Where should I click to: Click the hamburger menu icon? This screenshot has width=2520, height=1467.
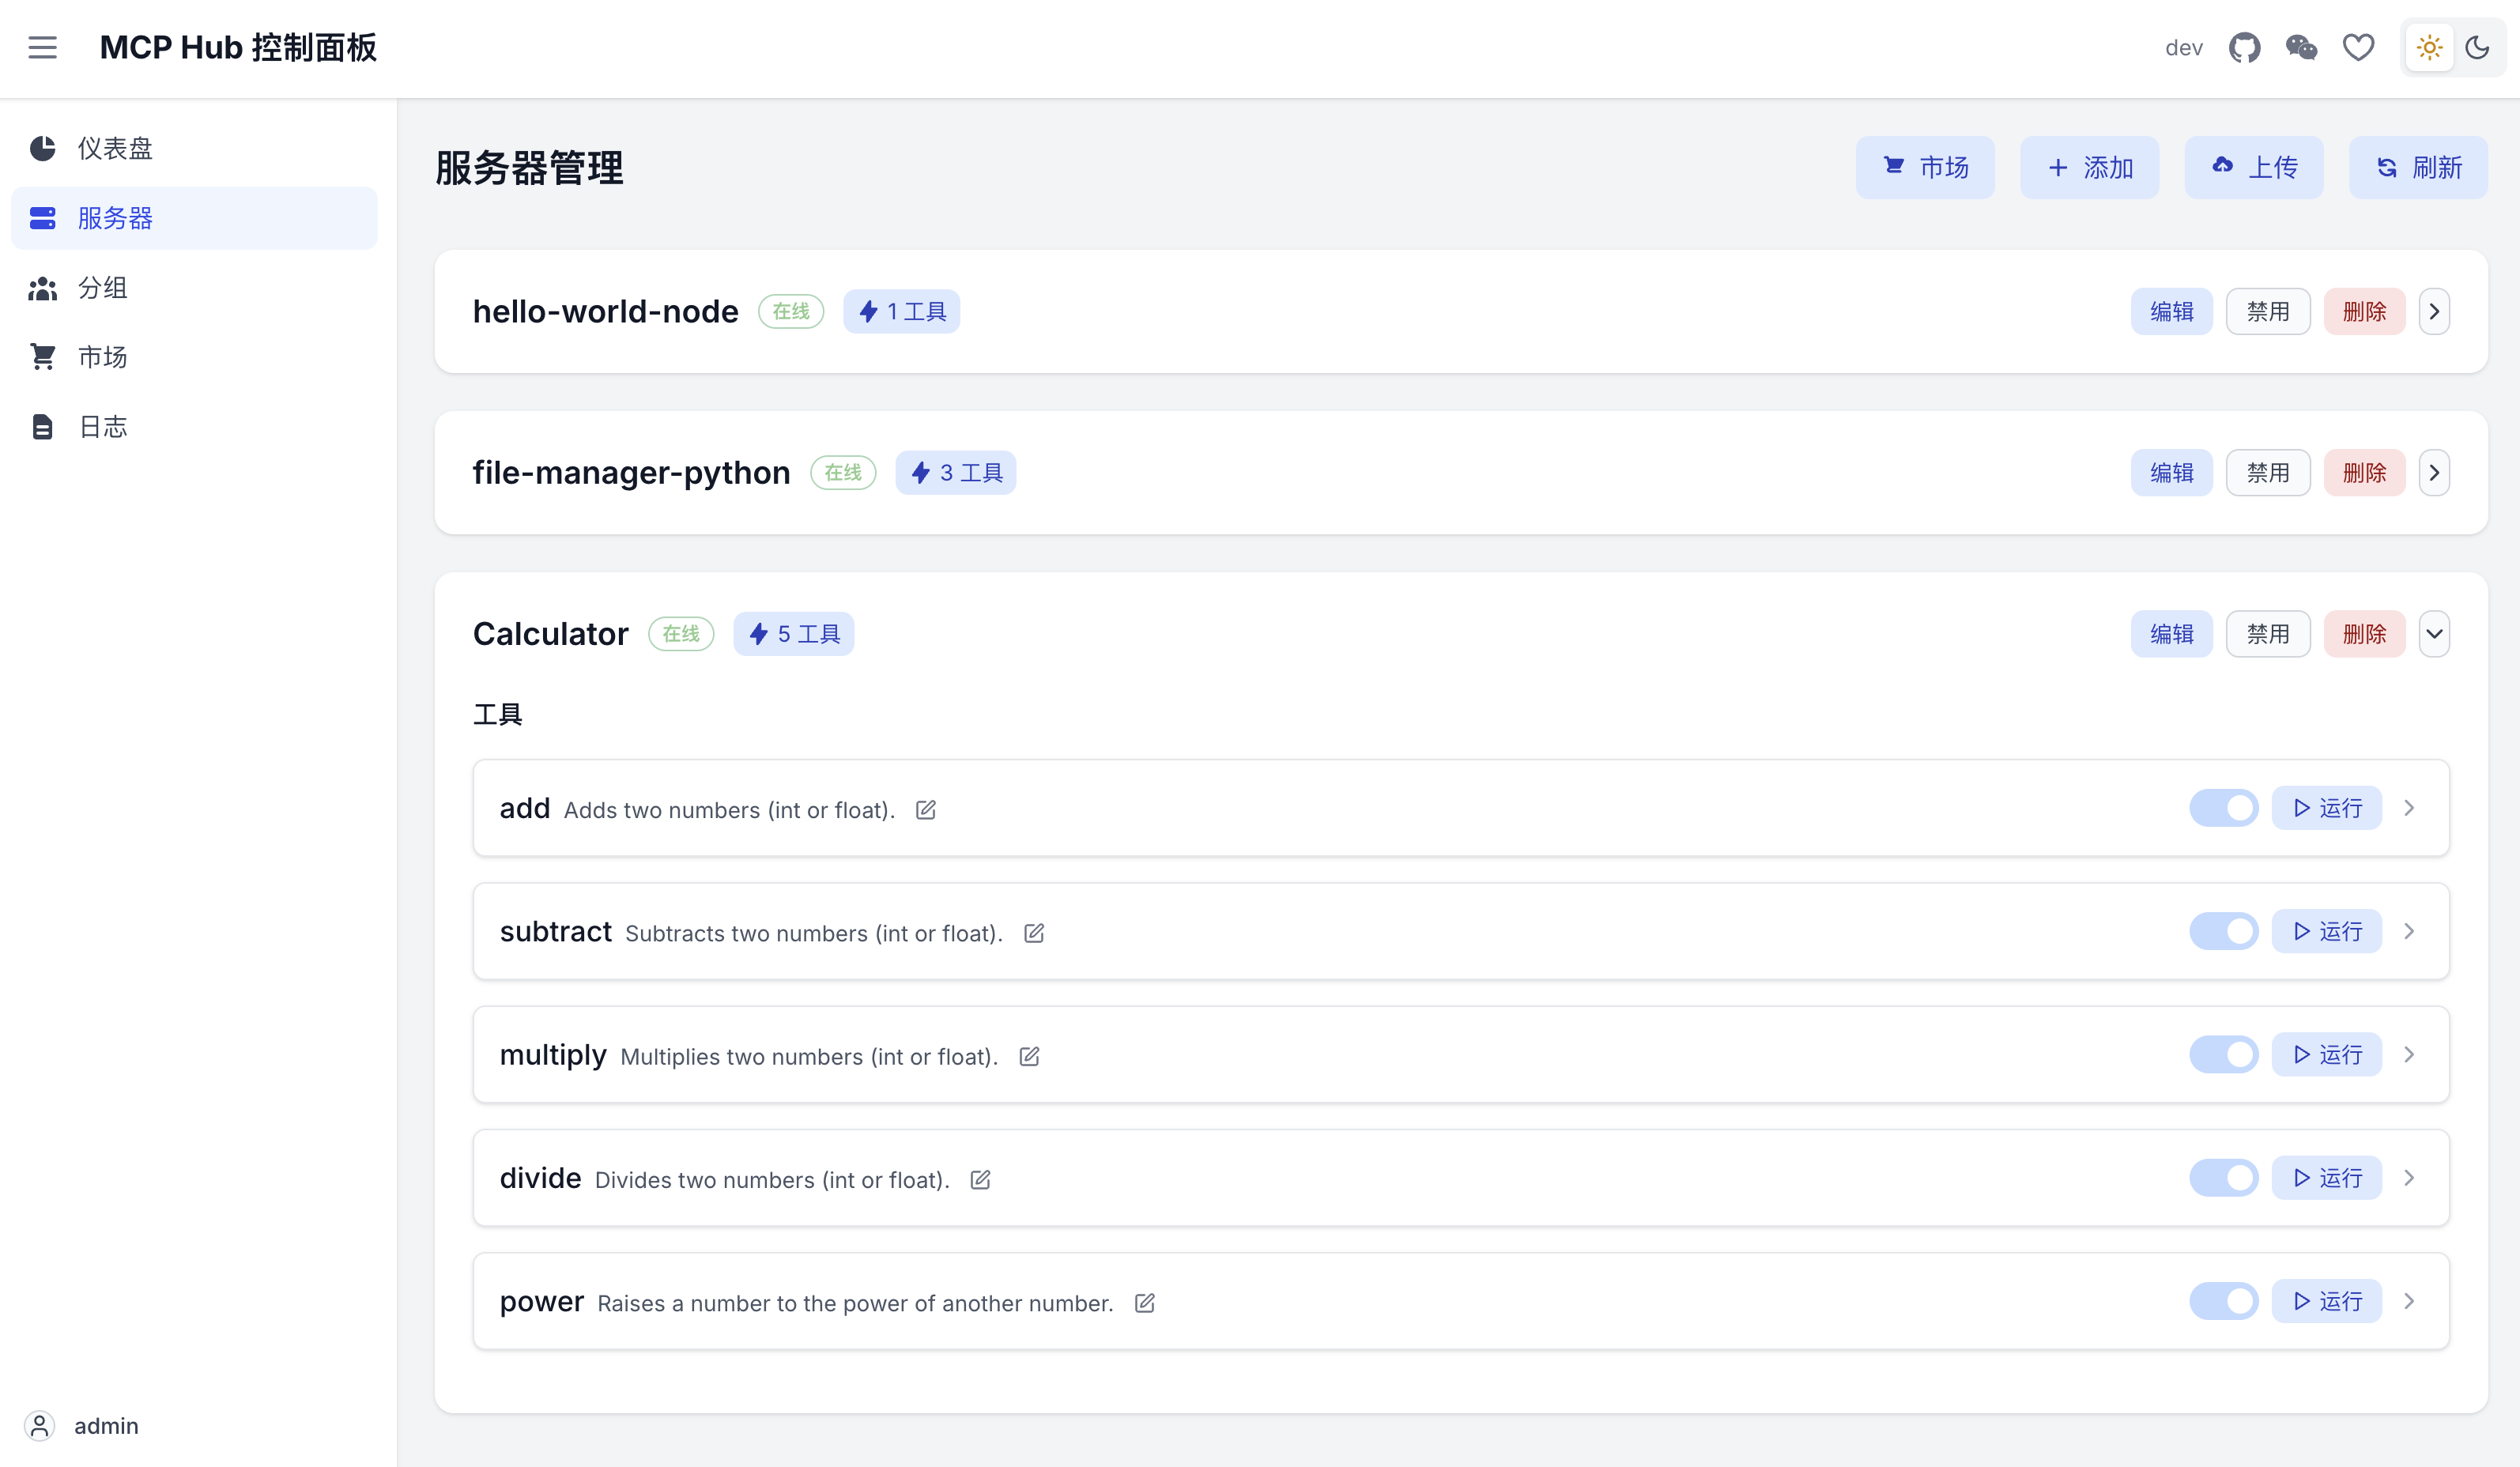click(42, 47)
